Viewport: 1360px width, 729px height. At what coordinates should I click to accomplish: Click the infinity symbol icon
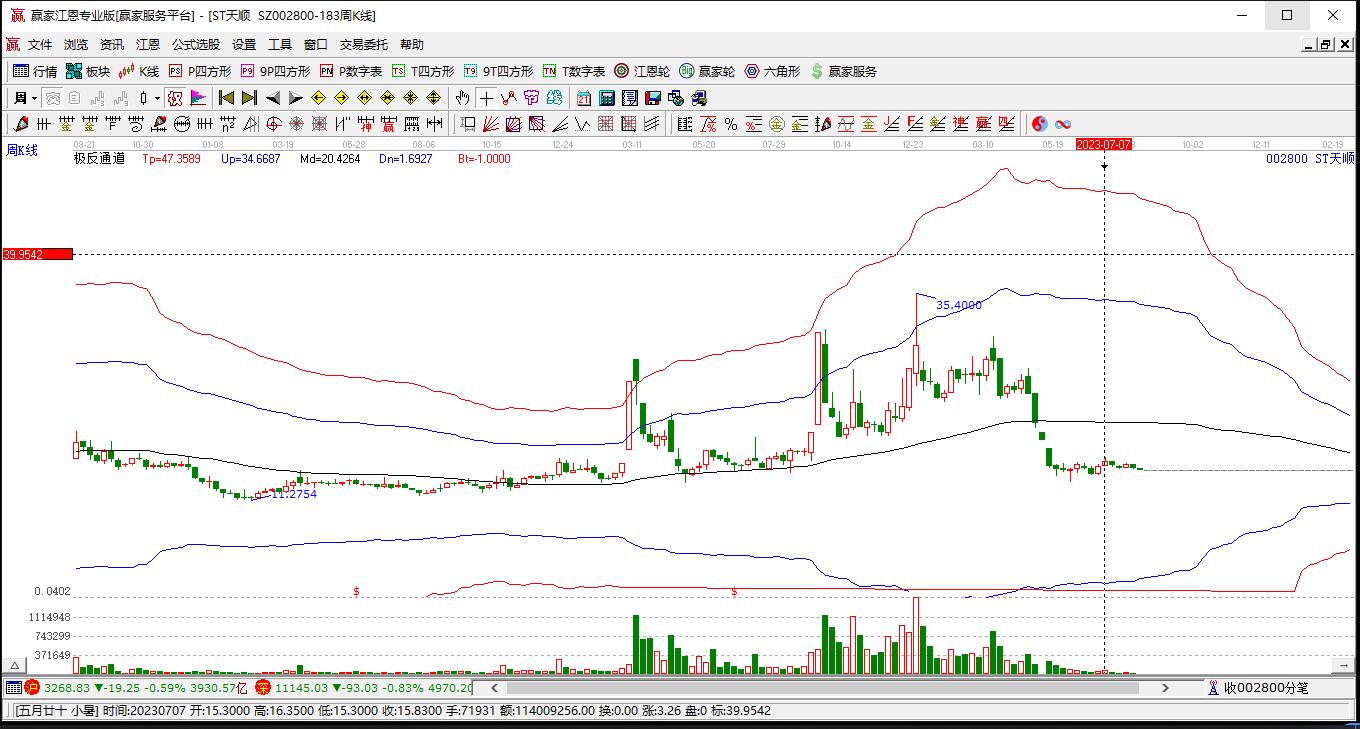pos(1063,124)
